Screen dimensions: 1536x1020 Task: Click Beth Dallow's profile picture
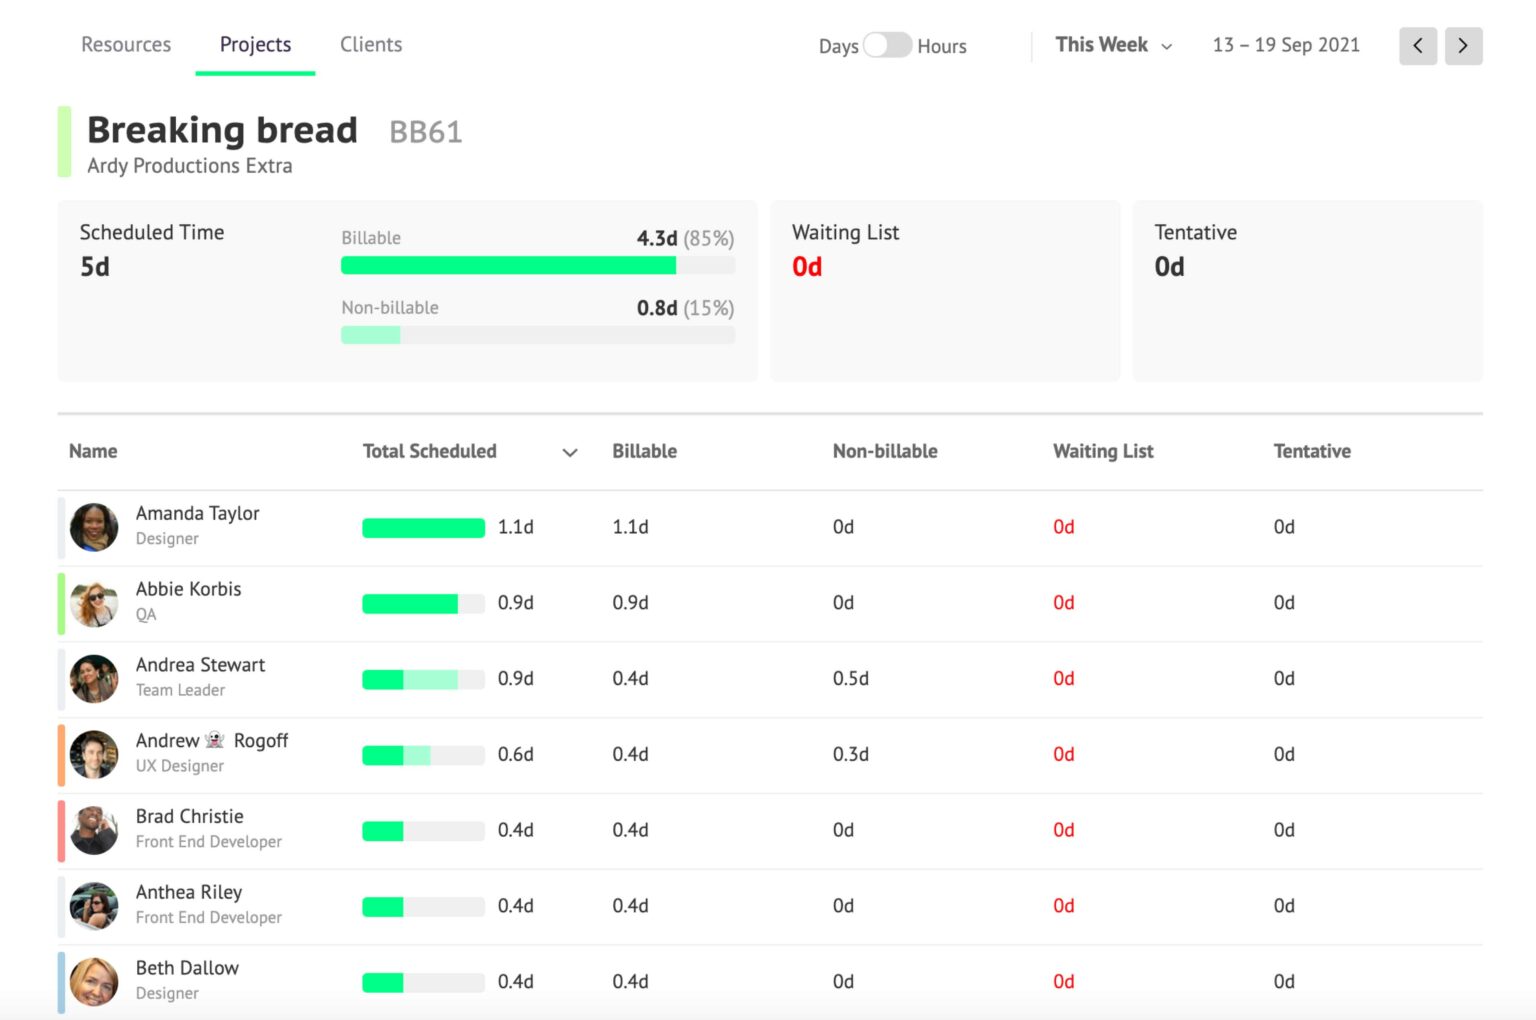point(93,982)
